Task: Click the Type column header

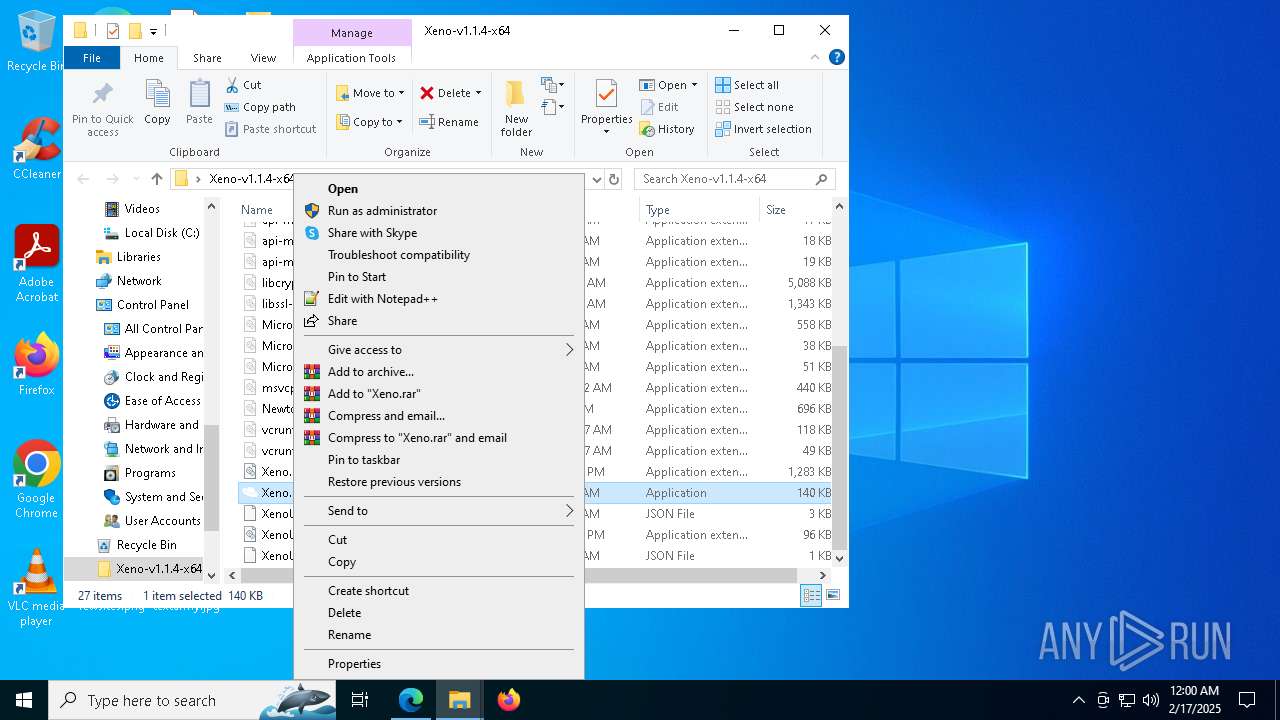Action: (x=700, y=210)
